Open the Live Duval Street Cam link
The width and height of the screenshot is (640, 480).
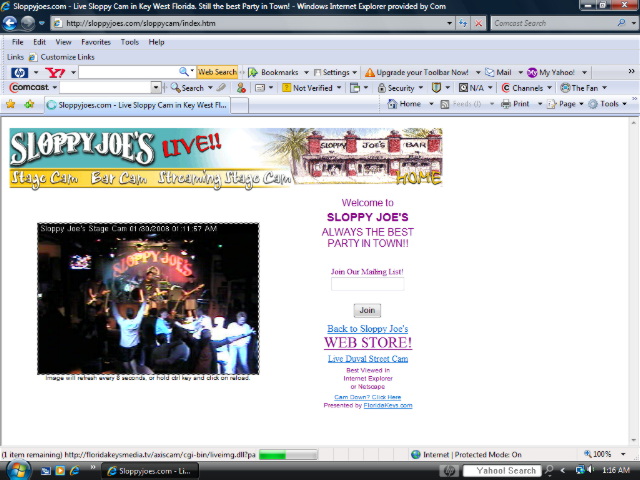click(368, 359)
